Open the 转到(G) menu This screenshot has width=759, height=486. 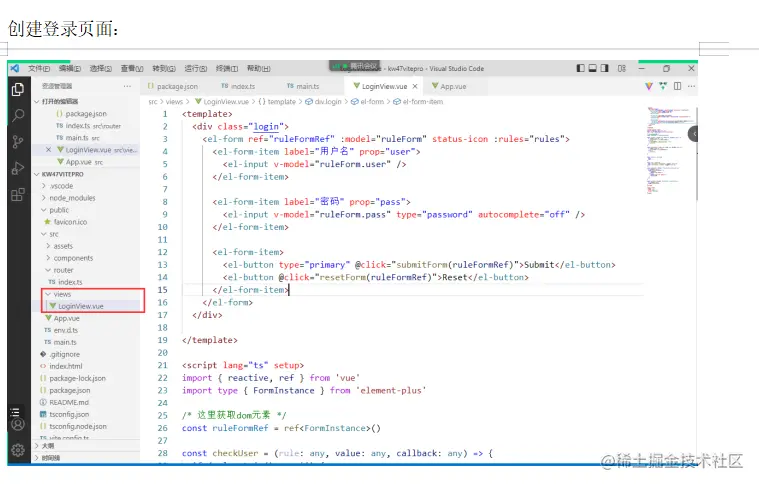[164, 68]
